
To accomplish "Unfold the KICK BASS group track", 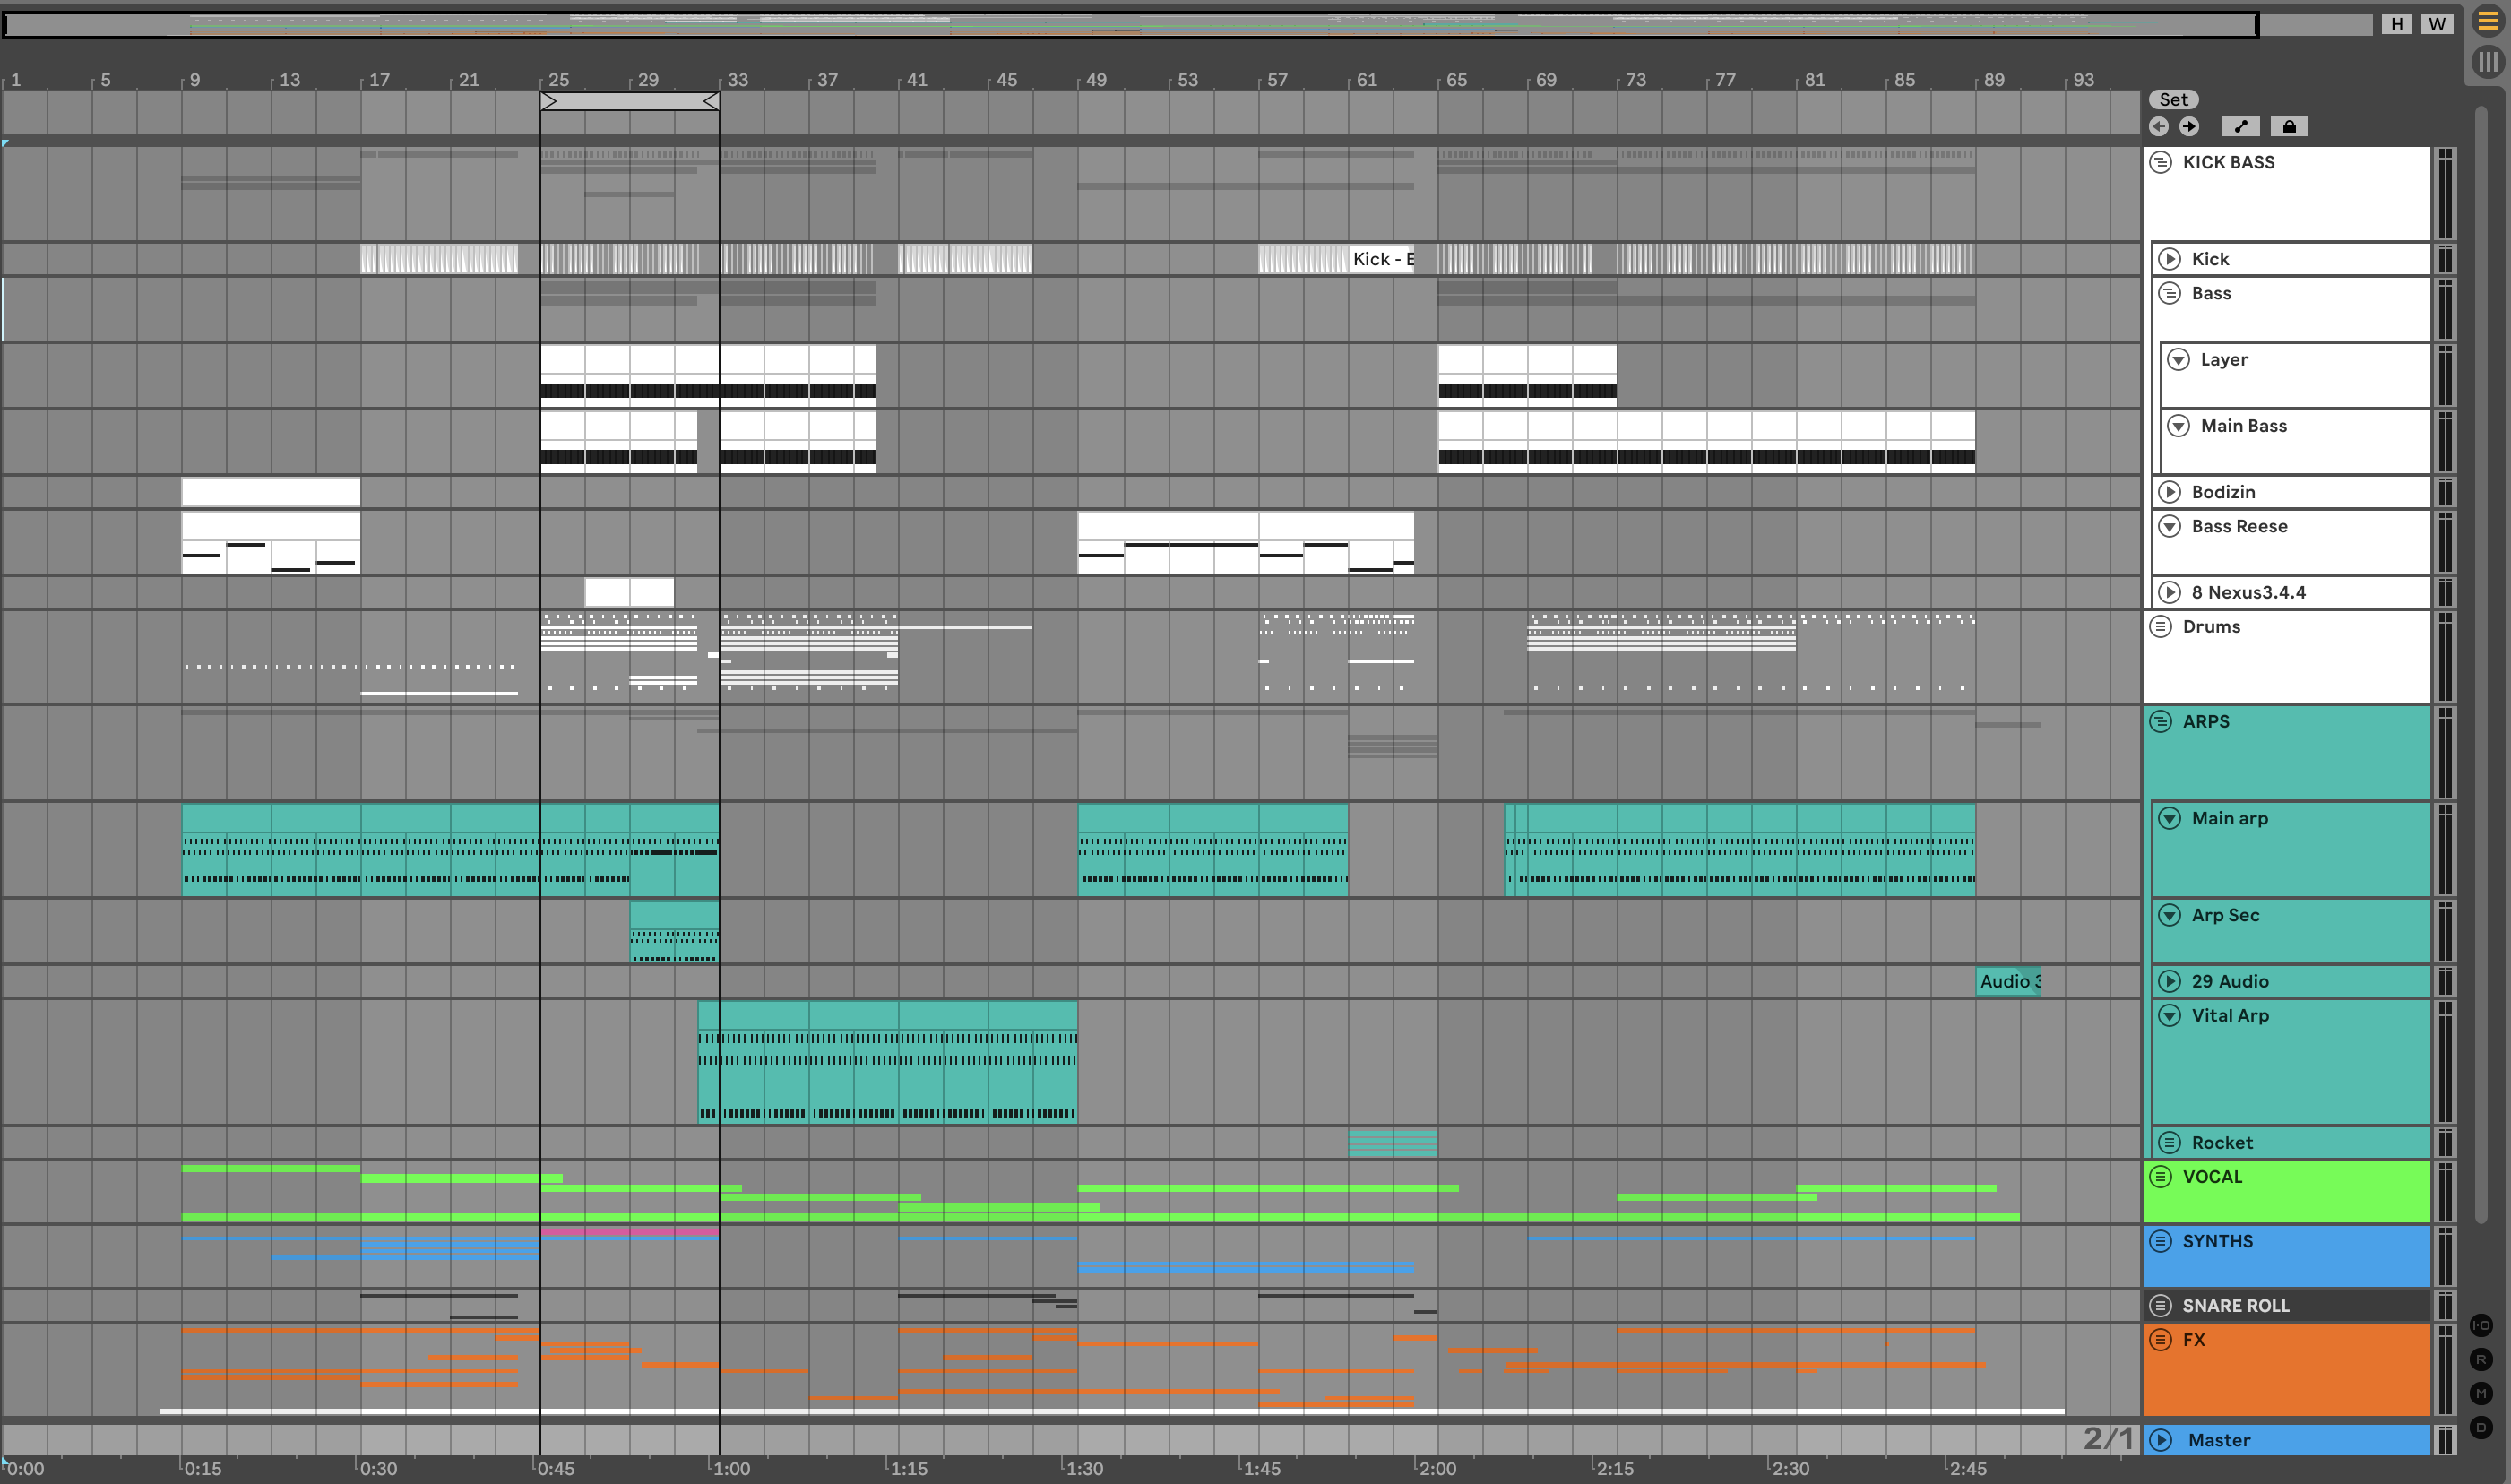I will [2160, 162].
